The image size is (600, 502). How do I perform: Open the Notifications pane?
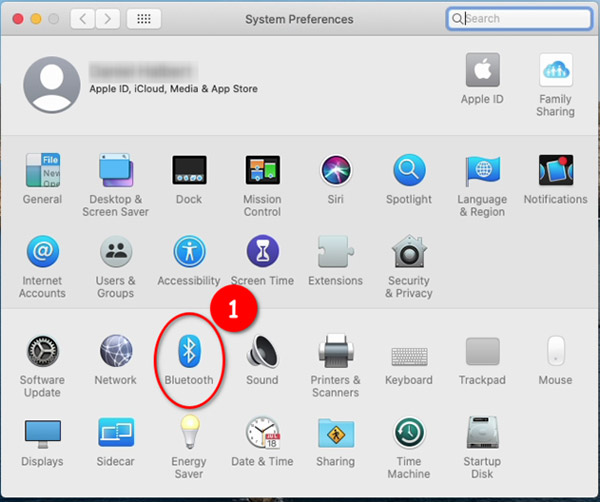coord(555,171)
